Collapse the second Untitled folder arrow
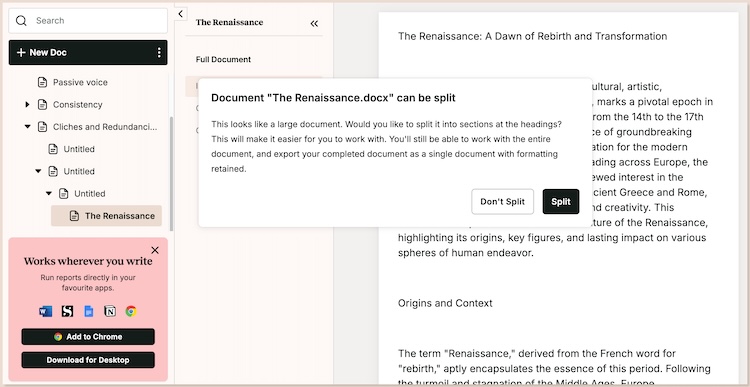Image resolution: width=750 pixels, height=387 pixels. [x=38, y=171]
